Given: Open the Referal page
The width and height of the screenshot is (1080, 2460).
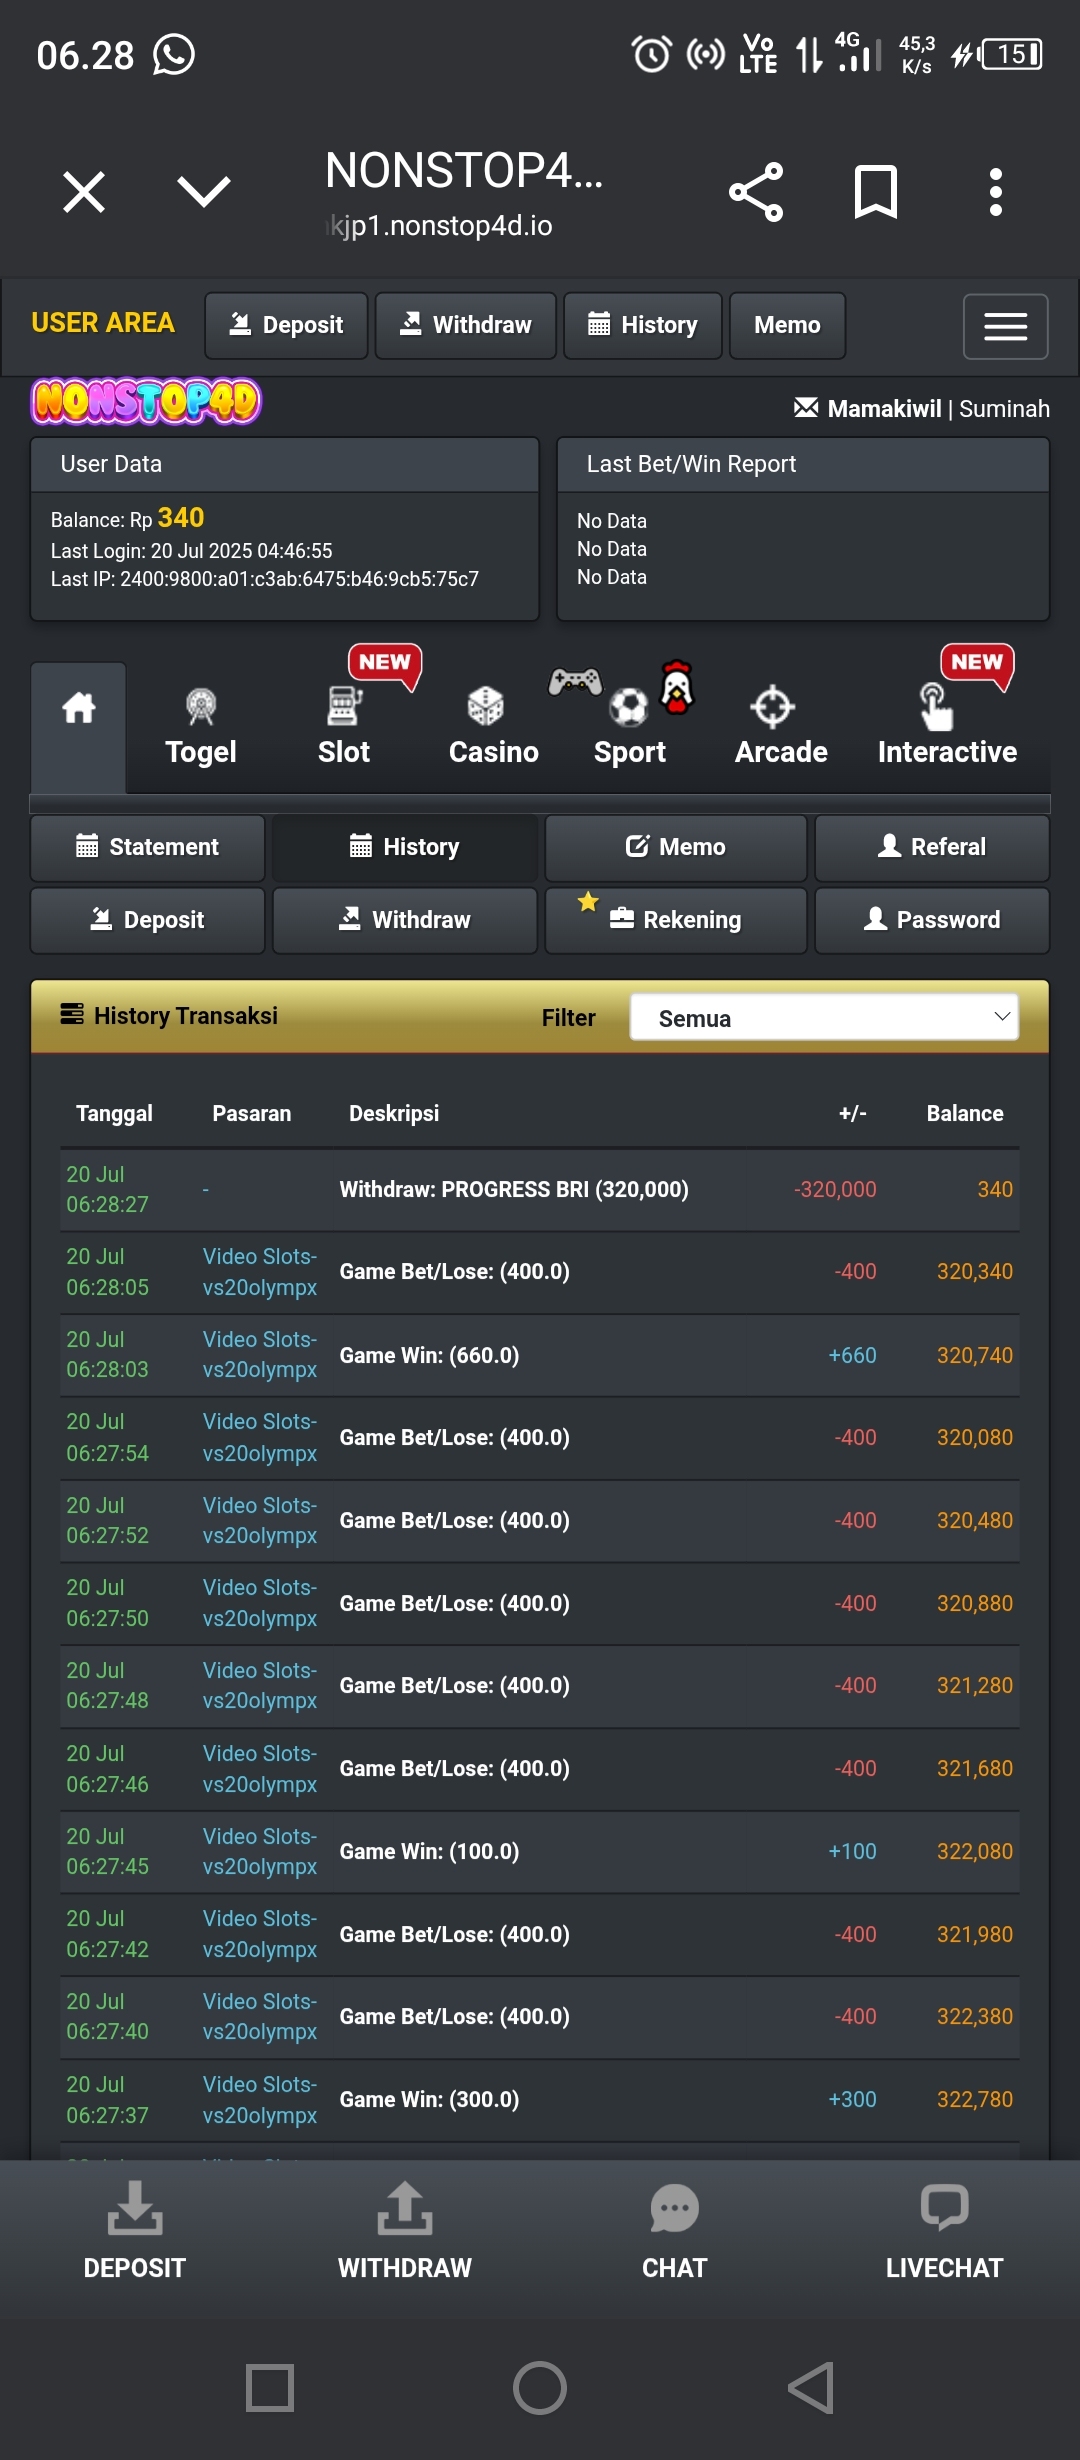Looking at the screenshot, I should 932,847.
